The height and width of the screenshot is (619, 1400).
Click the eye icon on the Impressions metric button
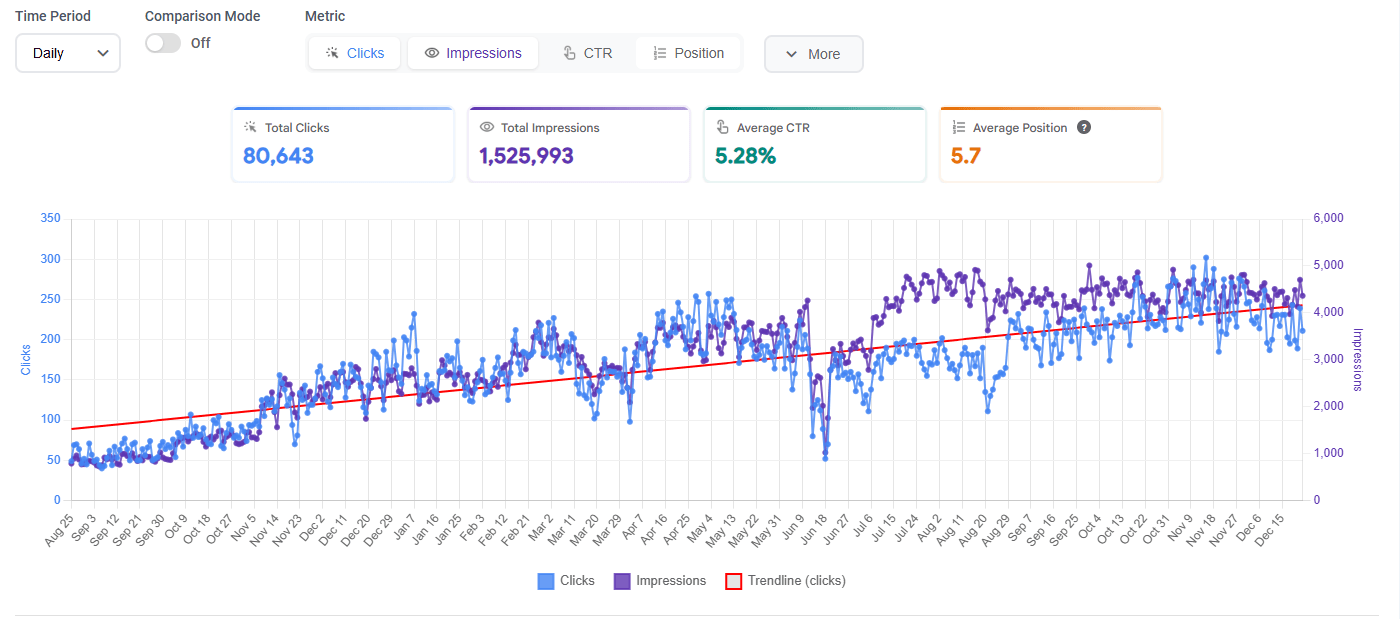432,53
